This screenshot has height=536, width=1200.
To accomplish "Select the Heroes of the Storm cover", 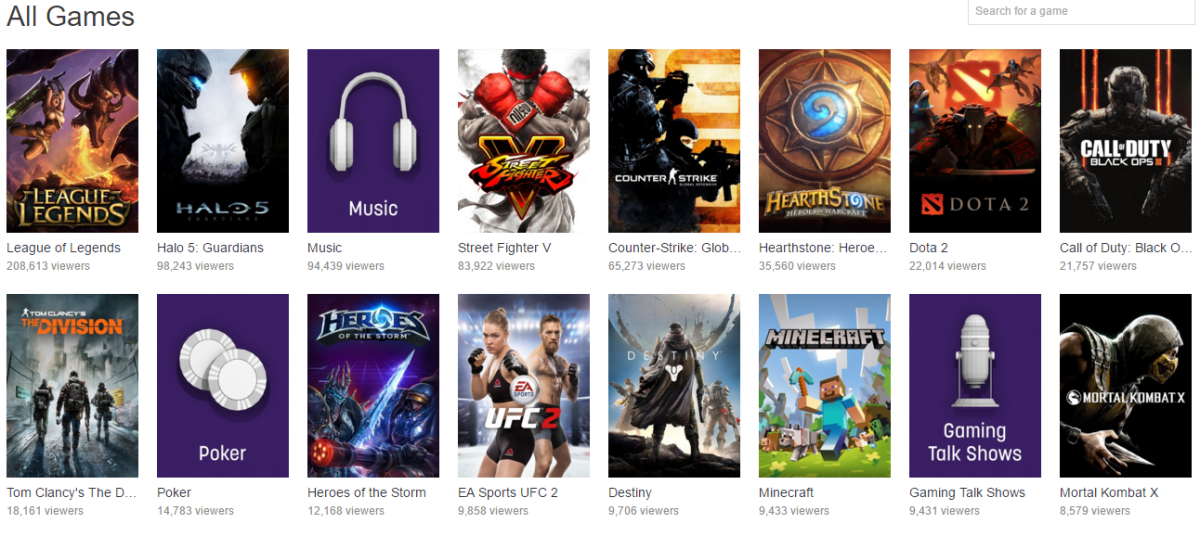I will tap(373, 386).
